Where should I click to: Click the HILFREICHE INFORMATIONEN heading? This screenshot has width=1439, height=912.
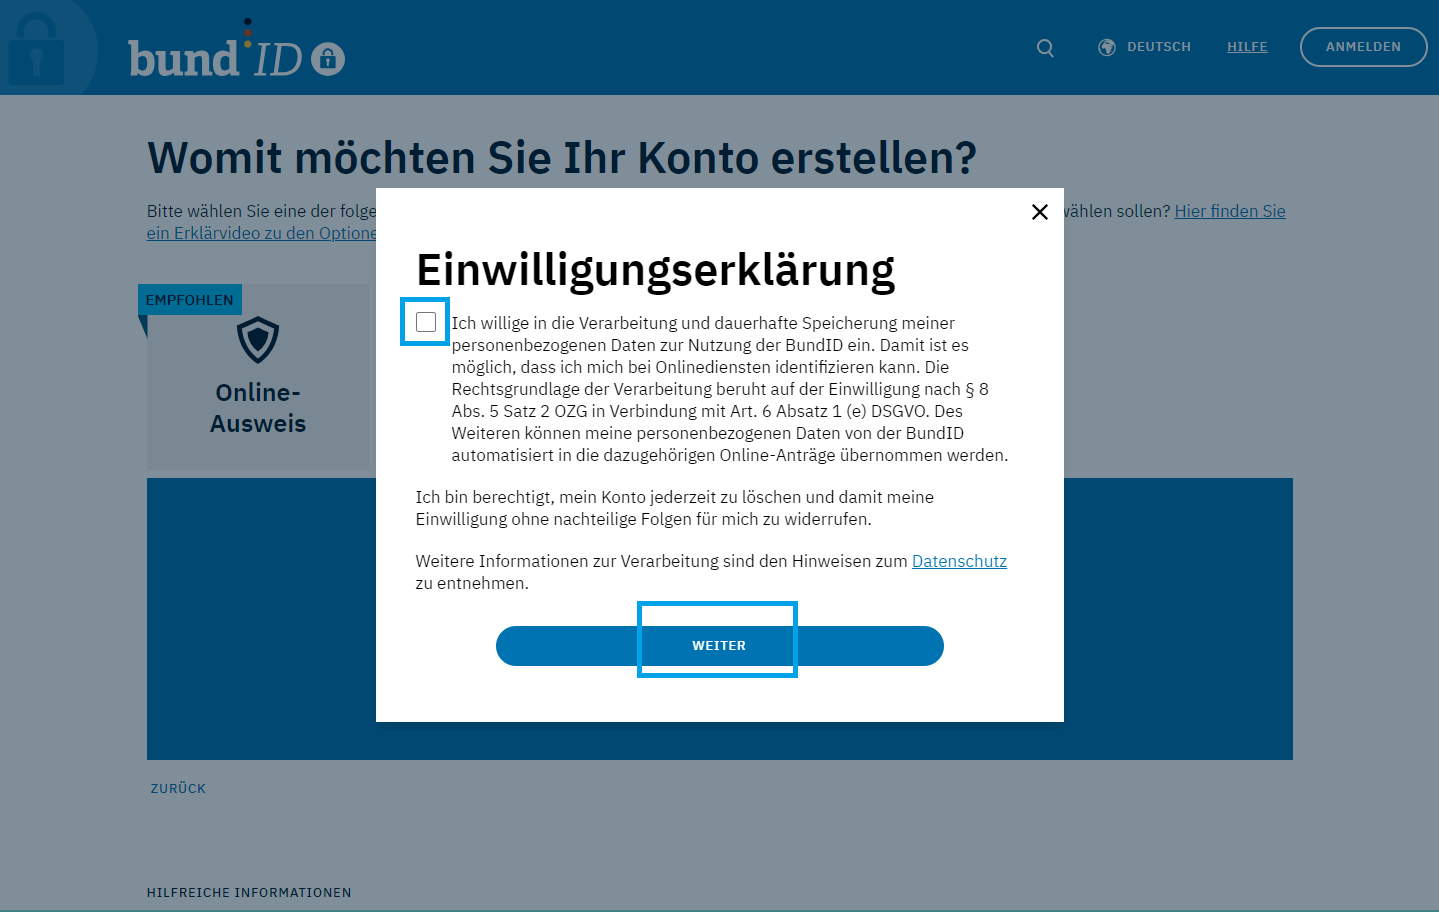pos(249,892)
